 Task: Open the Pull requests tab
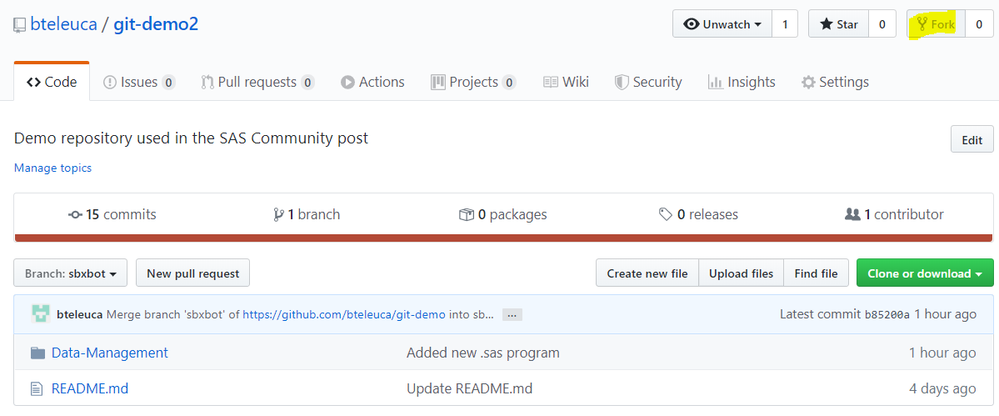click(x=257, y=82)
